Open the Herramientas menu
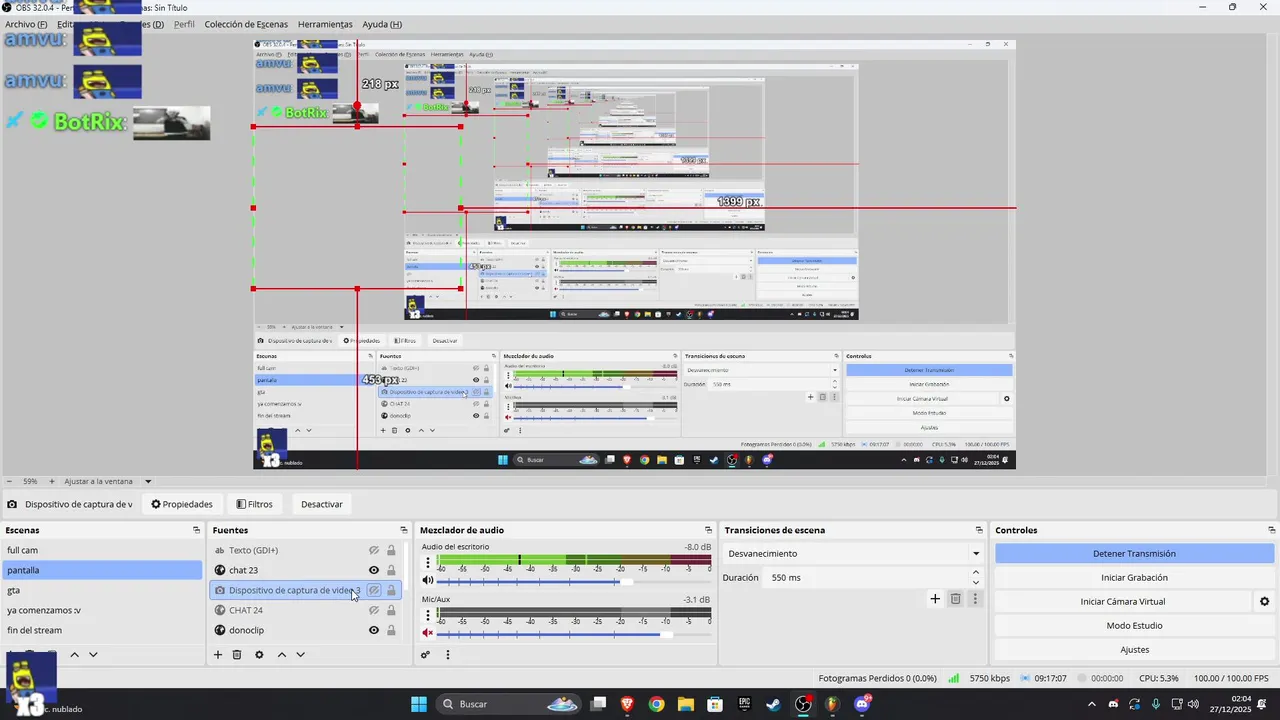 click(325, 24)
